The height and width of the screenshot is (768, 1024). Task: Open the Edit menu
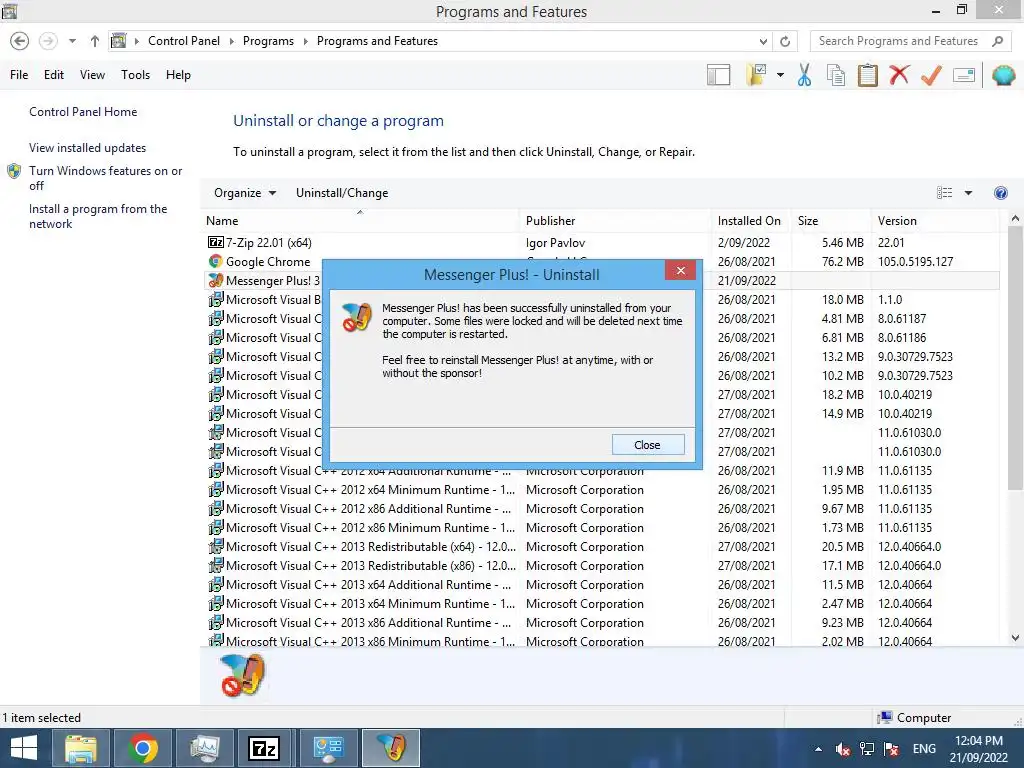click(54, 75)
